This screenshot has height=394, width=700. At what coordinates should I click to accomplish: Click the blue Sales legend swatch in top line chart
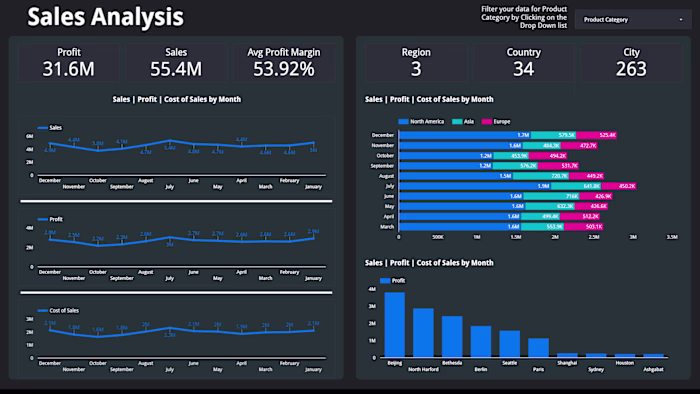43,128
